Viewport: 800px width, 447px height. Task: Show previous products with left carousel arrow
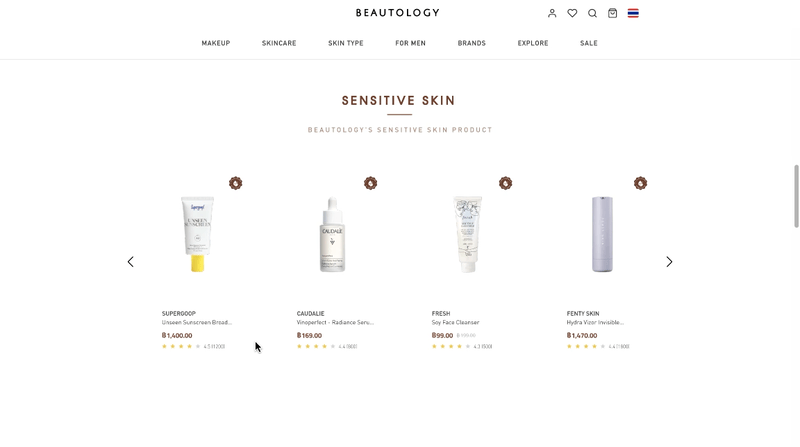tap(131, 262)
